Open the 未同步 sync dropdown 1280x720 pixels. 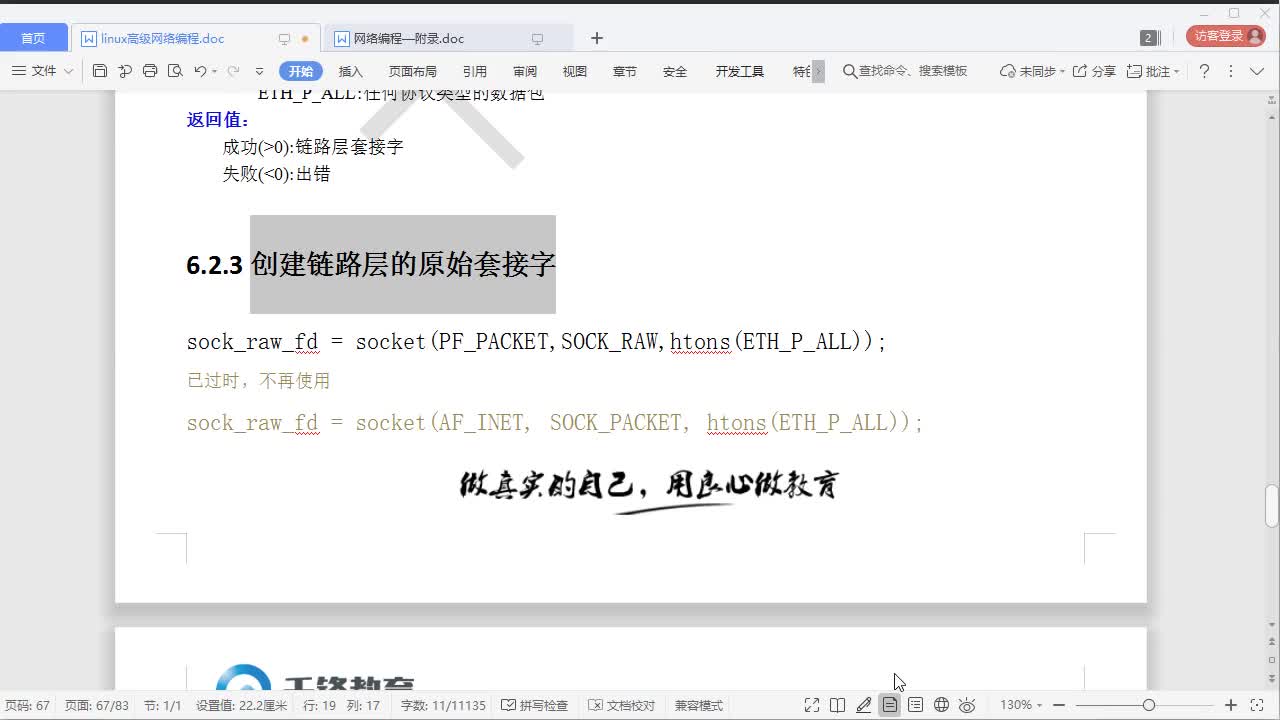pos(1033,71)
